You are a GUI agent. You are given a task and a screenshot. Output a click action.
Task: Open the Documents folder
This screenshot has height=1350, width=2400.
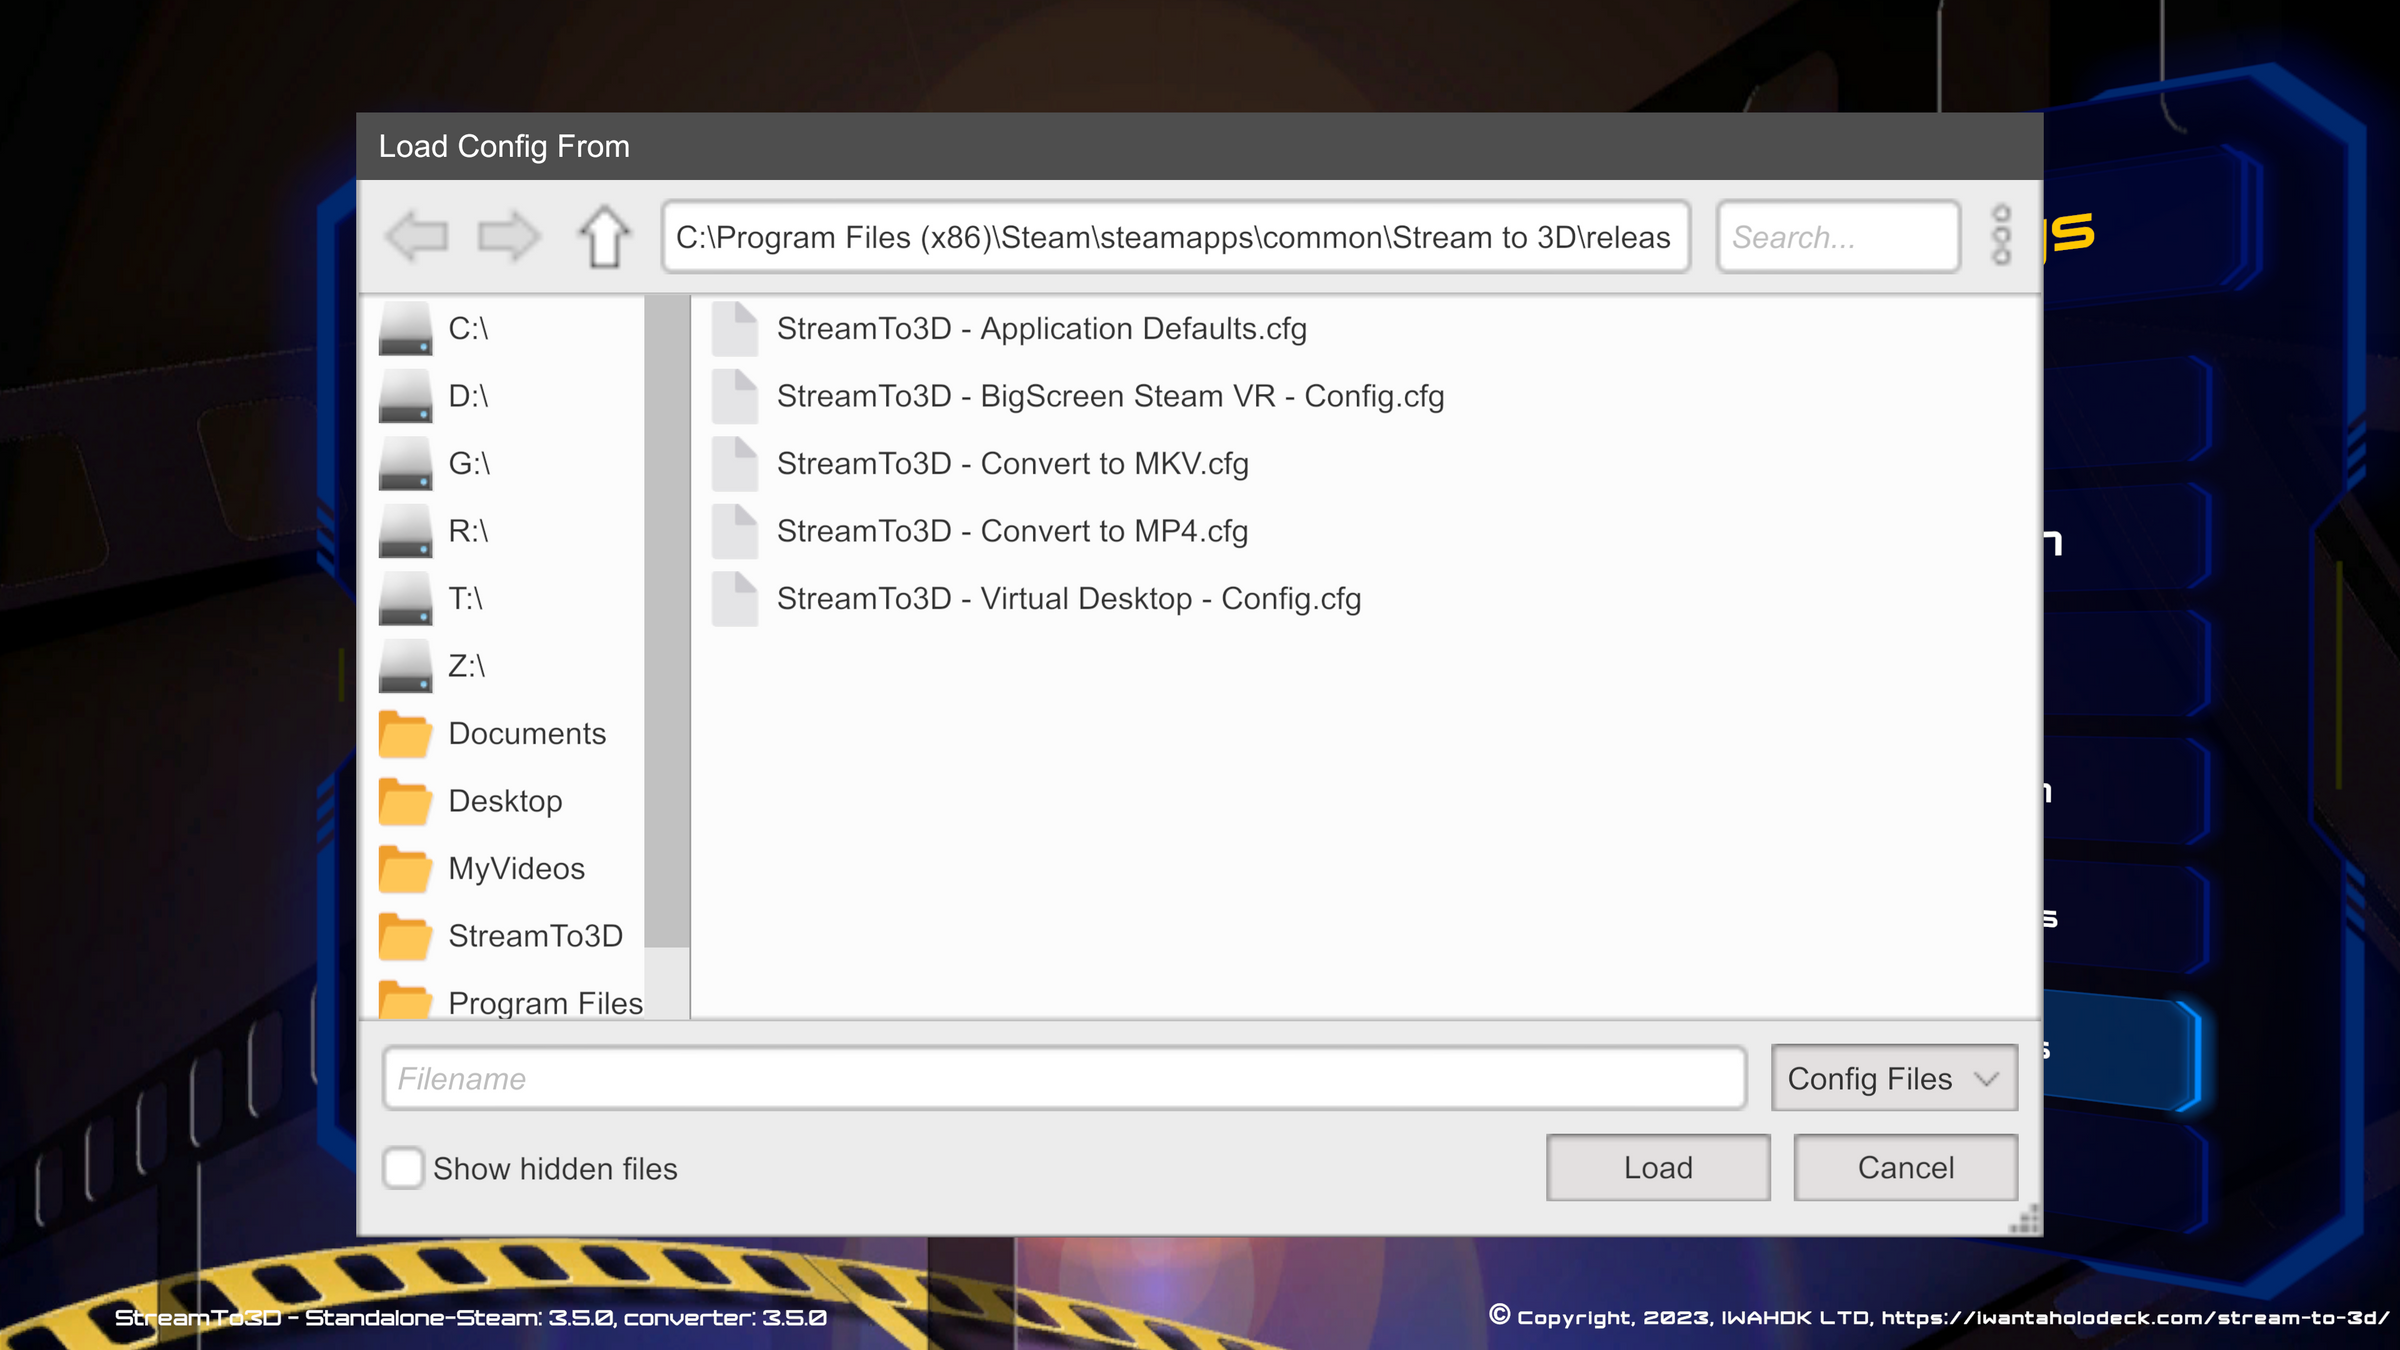[528, 733]
